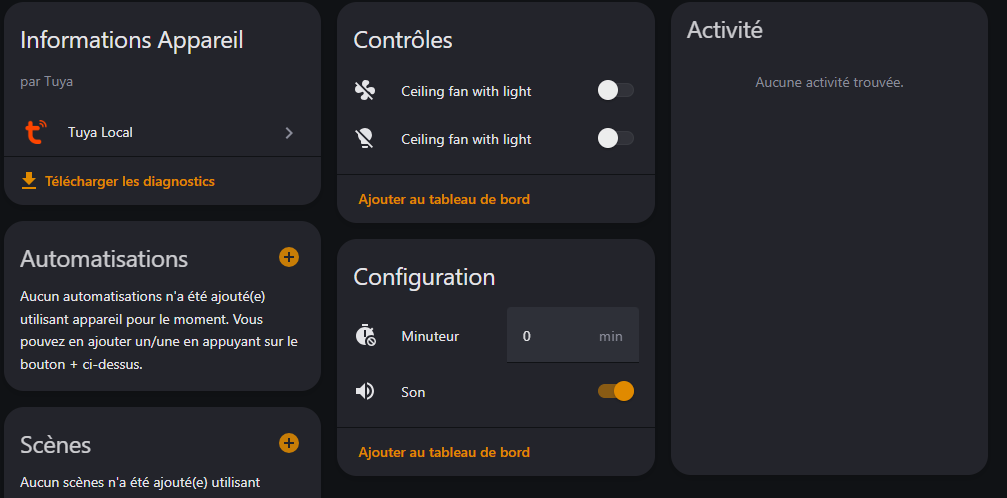Expand the Tuya Local chevron
Screen dimensions: 1007x498
(289, 132)
